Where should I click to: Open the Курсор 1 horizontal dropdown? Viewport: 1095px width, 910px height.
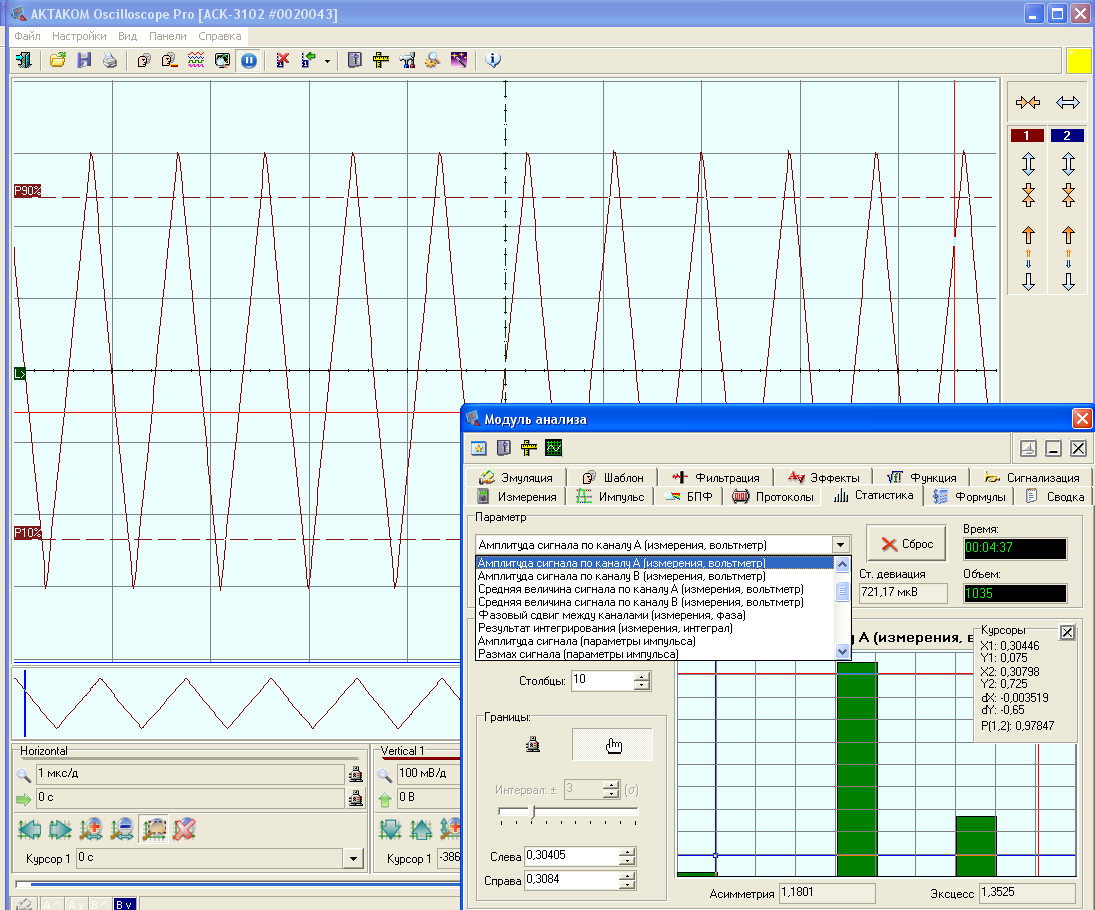(352, 858)
